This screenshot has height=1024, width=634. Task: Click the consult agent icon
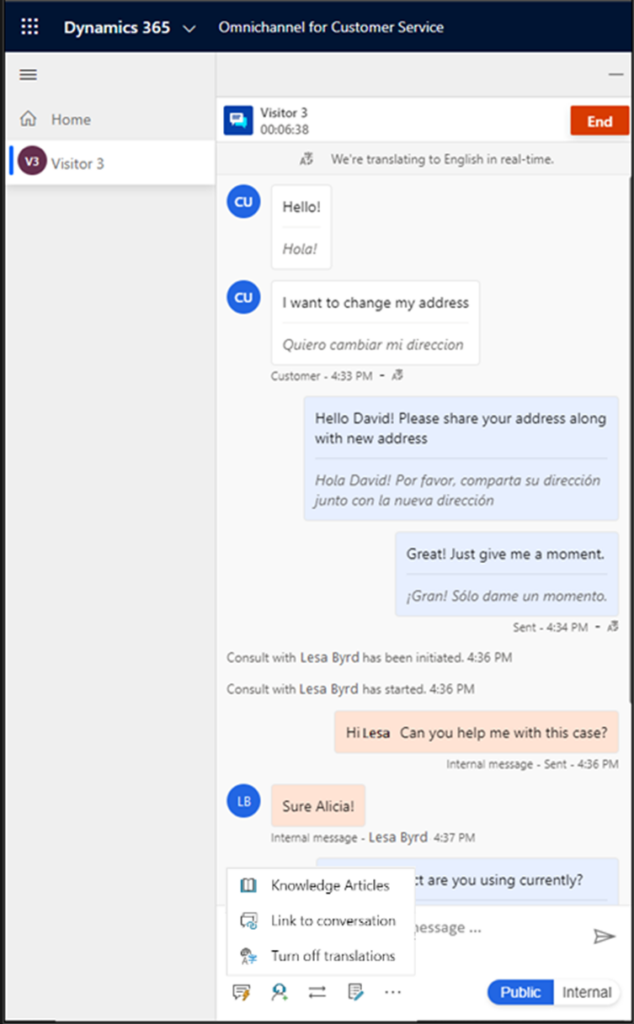[x=279, y=993]
